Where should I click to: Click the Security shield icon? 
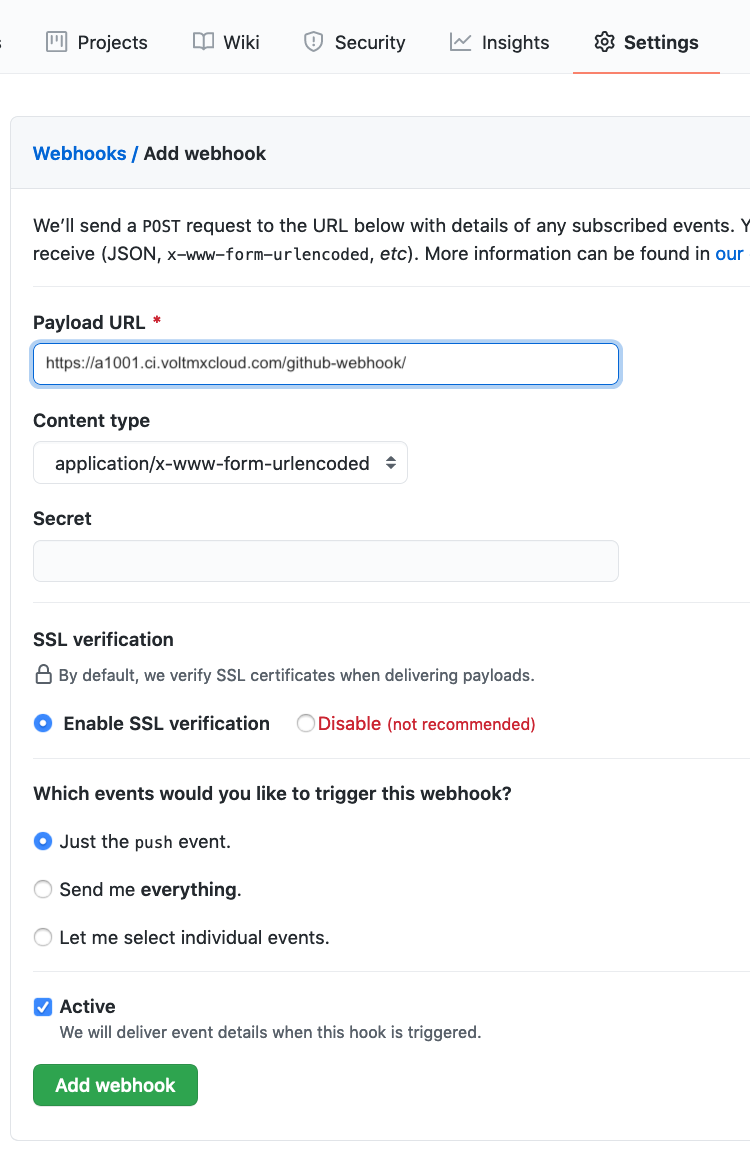[314, 42]
